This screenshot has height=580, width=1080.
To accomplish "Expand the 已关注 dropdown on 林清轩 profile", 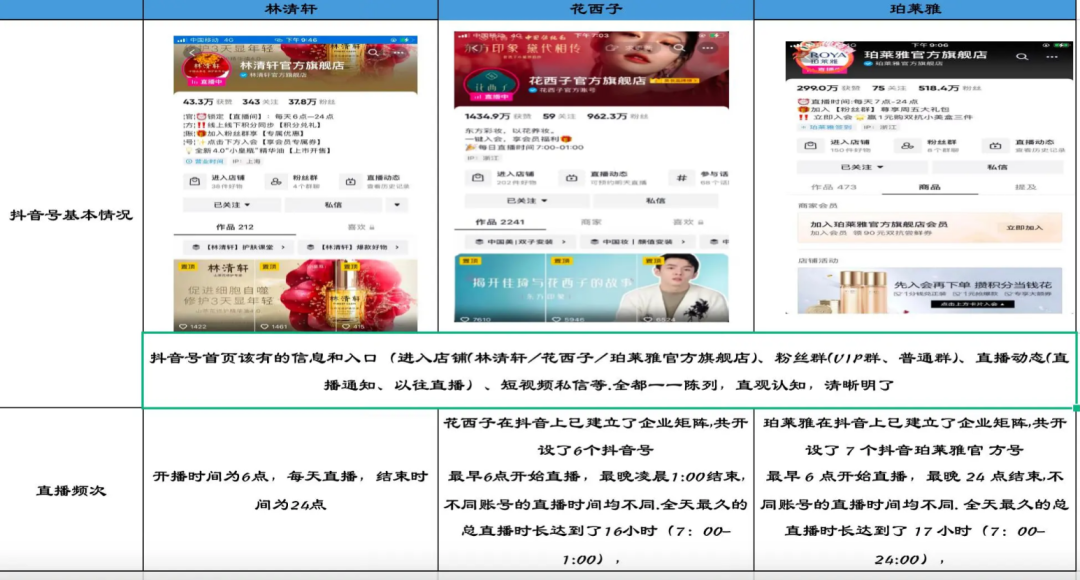I will click(232, 205).
